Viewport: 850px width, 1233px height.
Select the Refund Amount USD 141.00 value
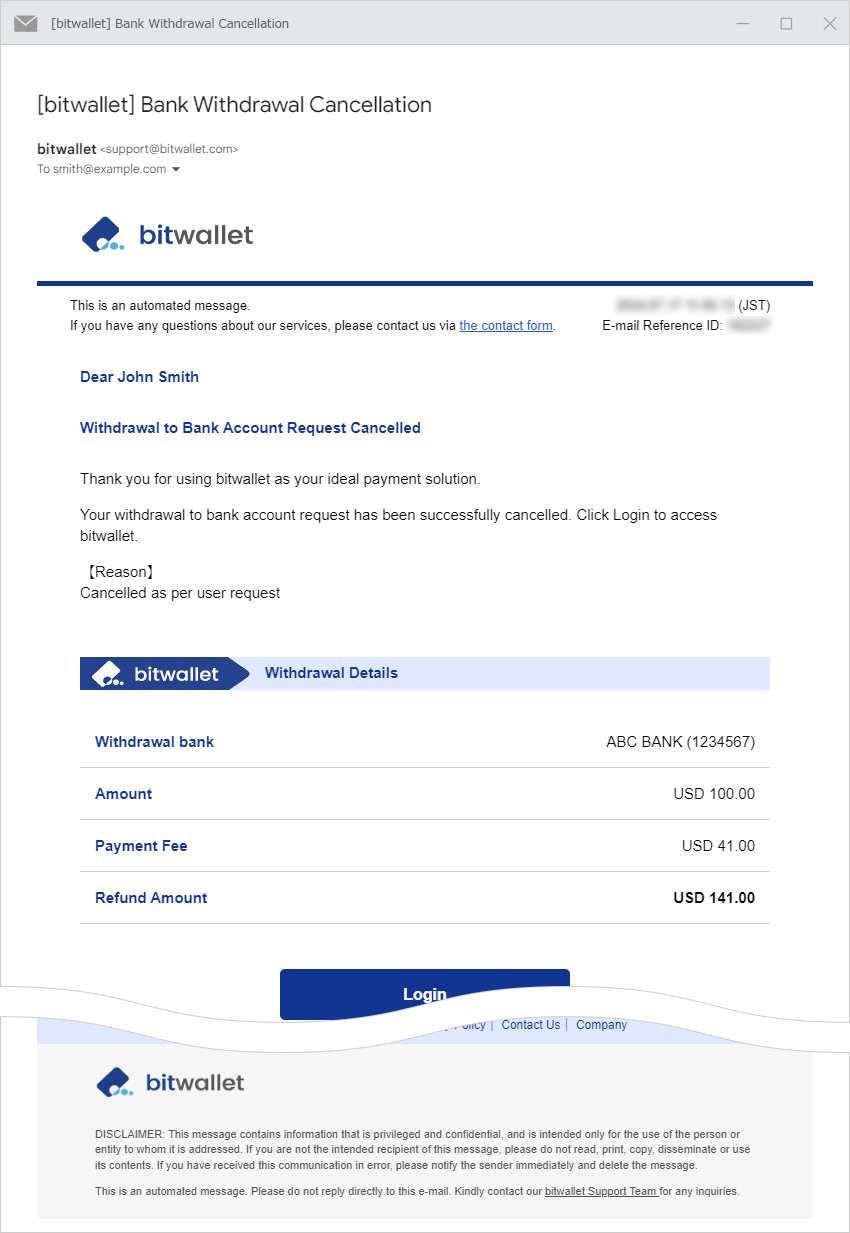coord(714,898)
